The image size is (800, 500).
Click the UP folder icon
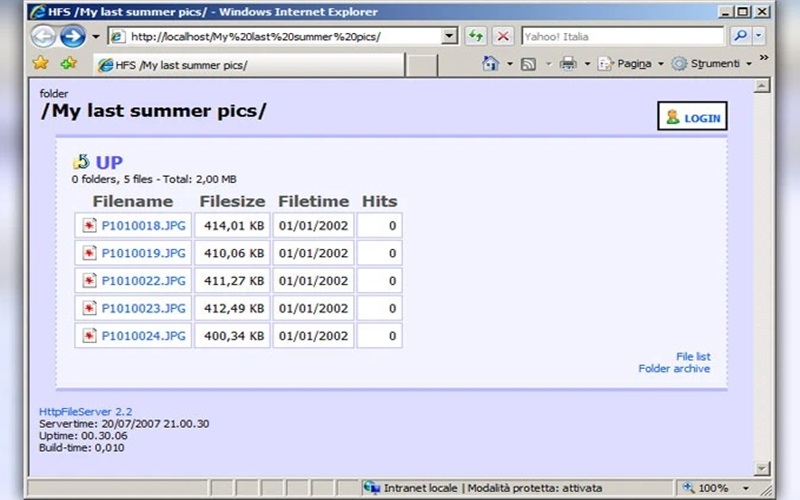click(82, 162)
